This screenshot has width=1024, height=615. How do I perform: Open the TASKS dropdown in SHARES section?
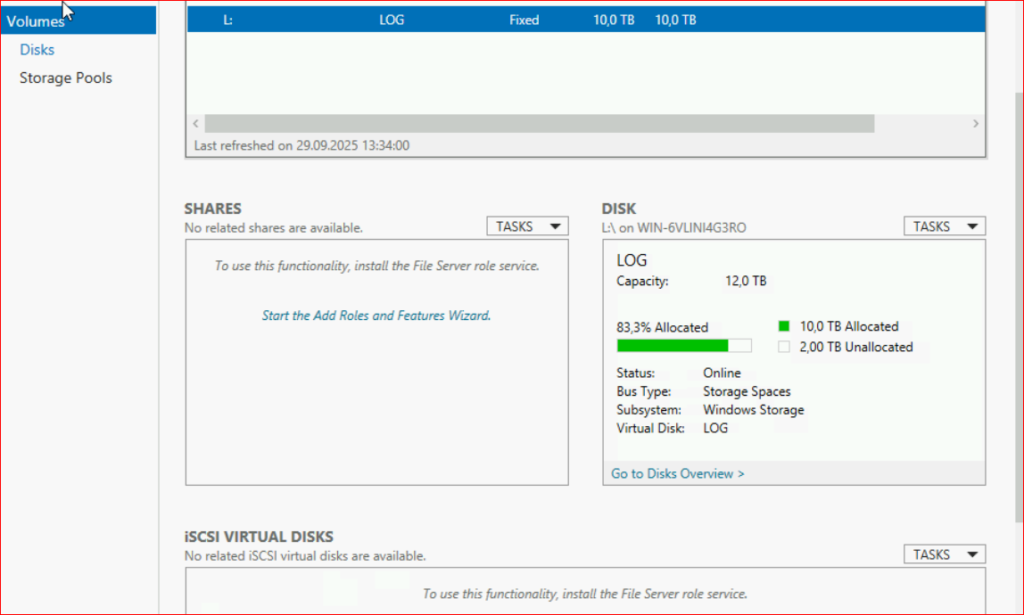pos(527,227)
